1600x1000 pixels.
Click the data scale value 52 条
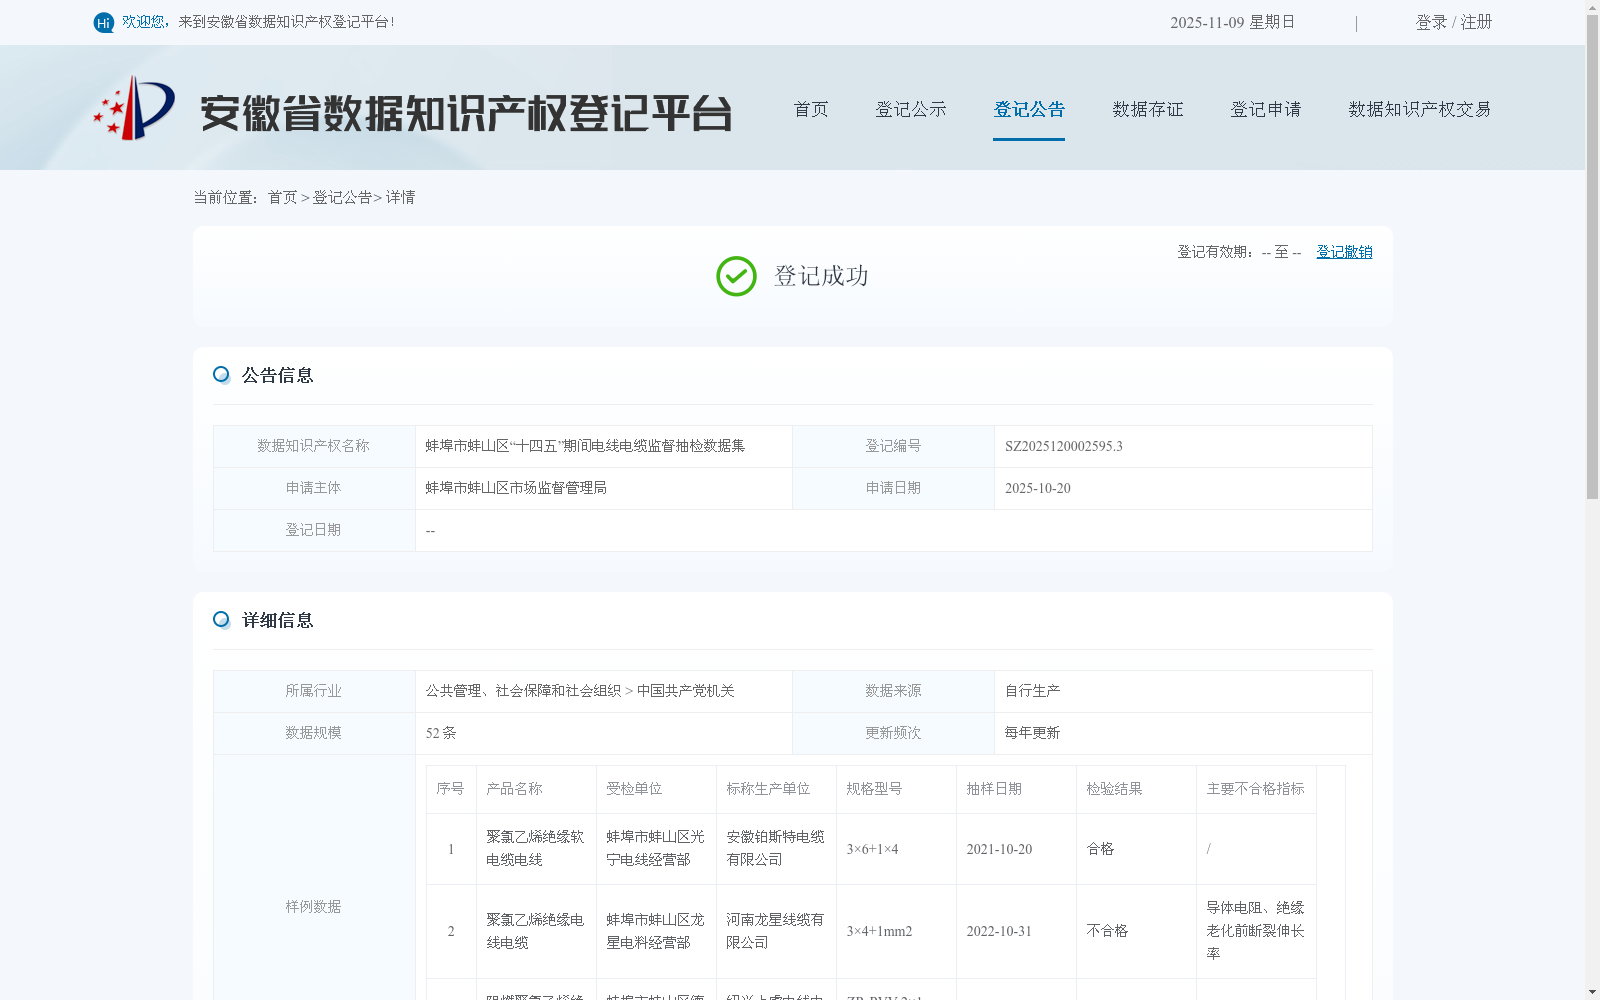click(441, 733)
